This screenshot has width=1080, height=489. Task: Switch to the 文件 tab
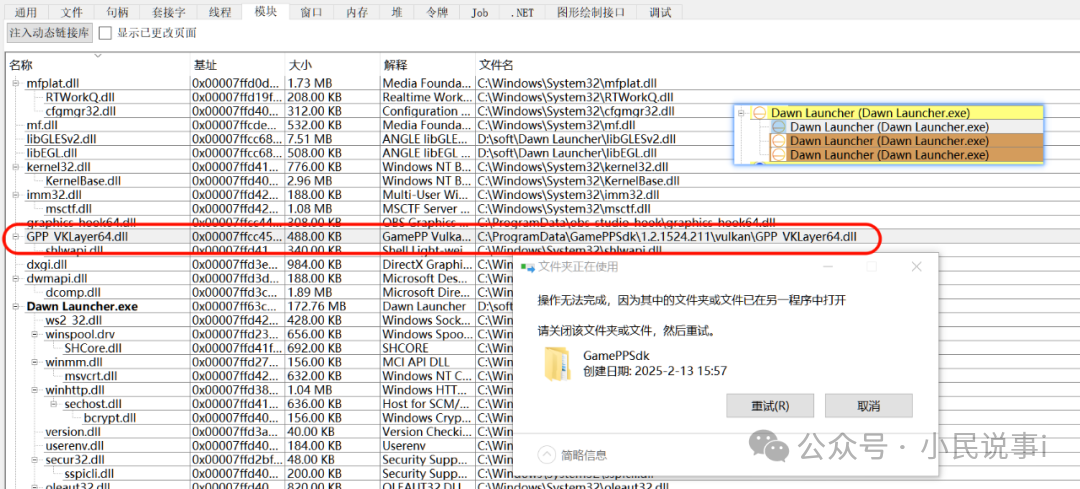[x=72, y=12]
